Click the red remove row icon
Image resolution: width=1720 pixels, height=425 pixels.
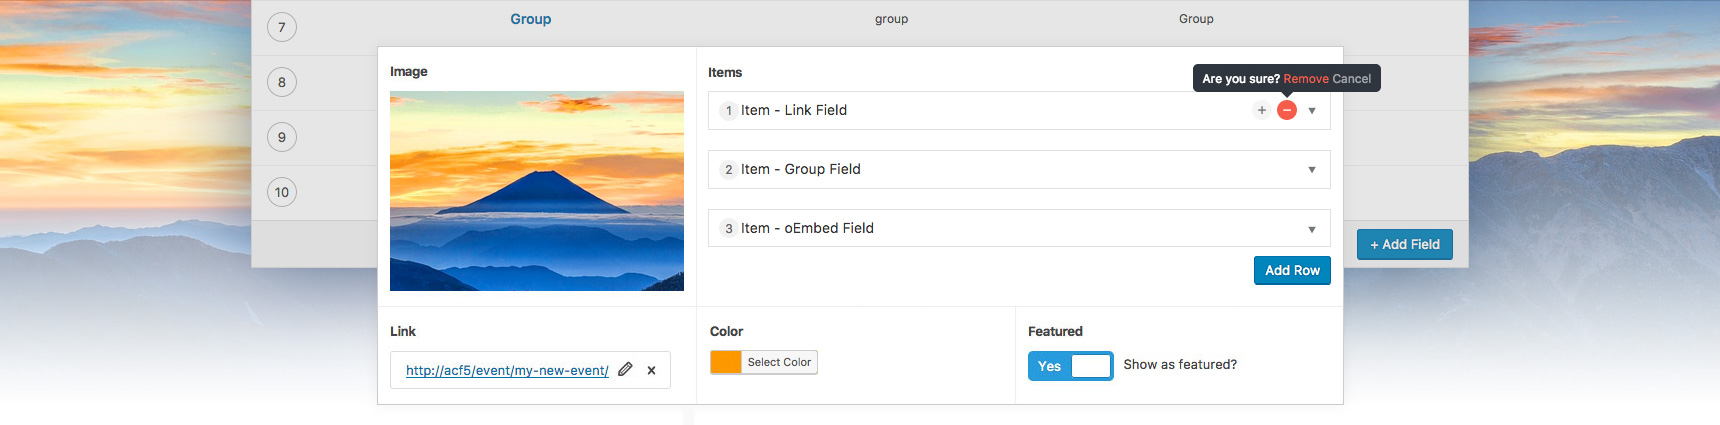1287,110
